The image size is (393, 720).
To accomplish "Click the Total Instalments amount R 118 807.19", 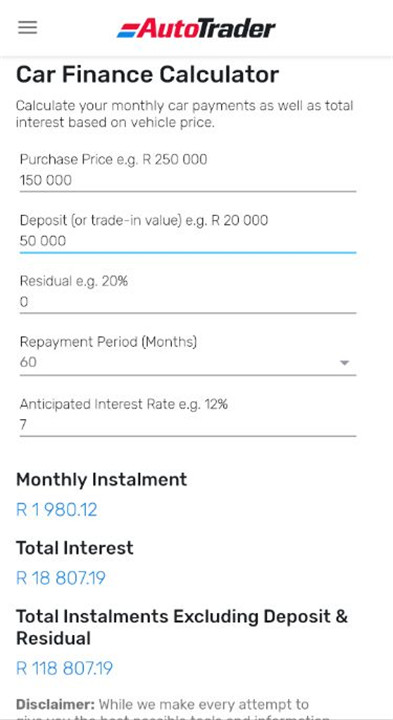I will click(x=64, y=668).
